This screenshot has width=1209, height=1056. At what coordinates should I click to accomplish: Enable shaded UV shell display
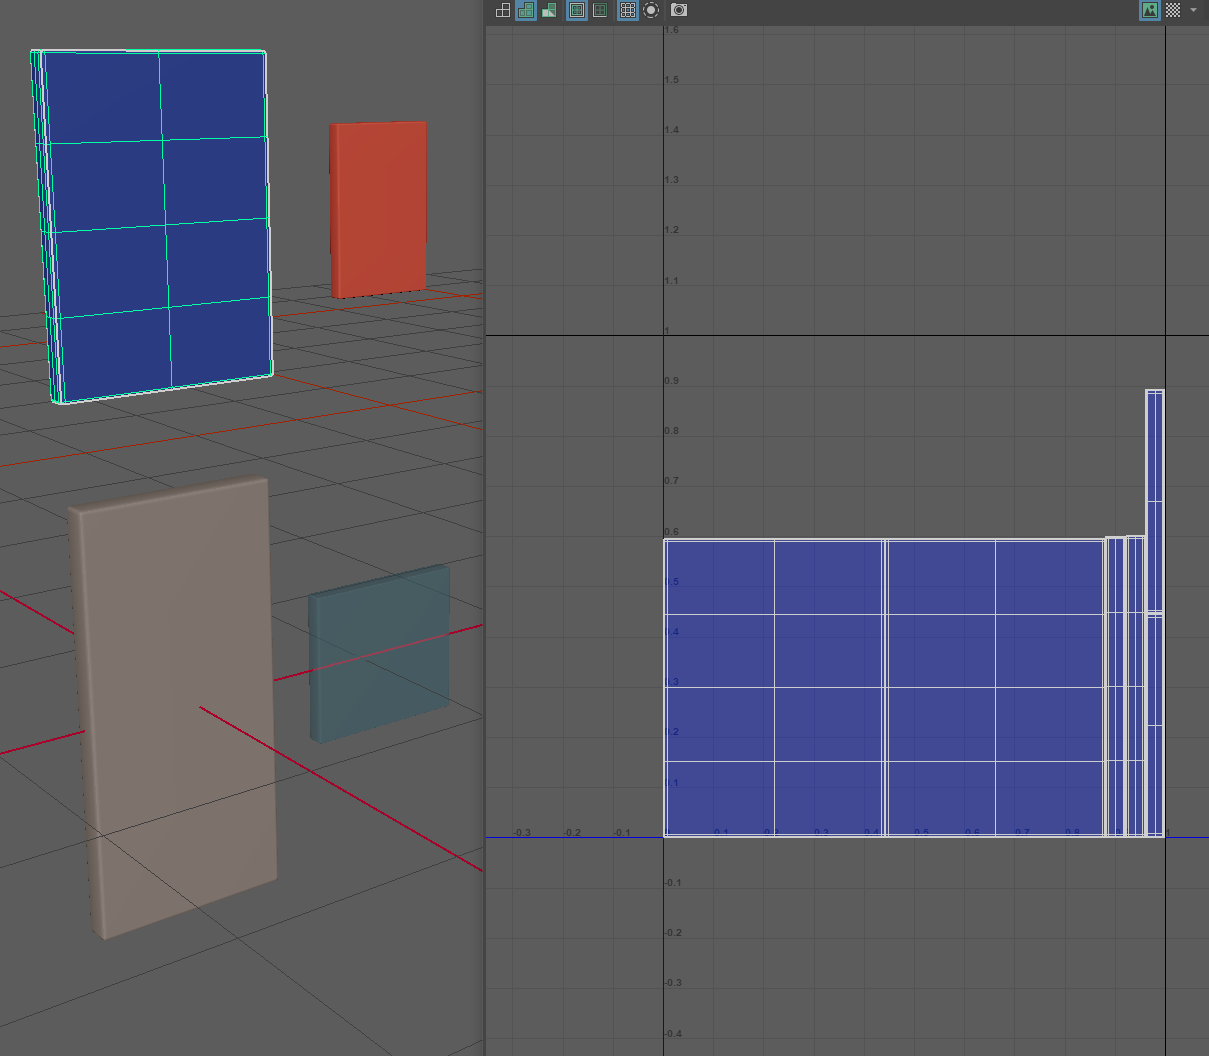526,10
